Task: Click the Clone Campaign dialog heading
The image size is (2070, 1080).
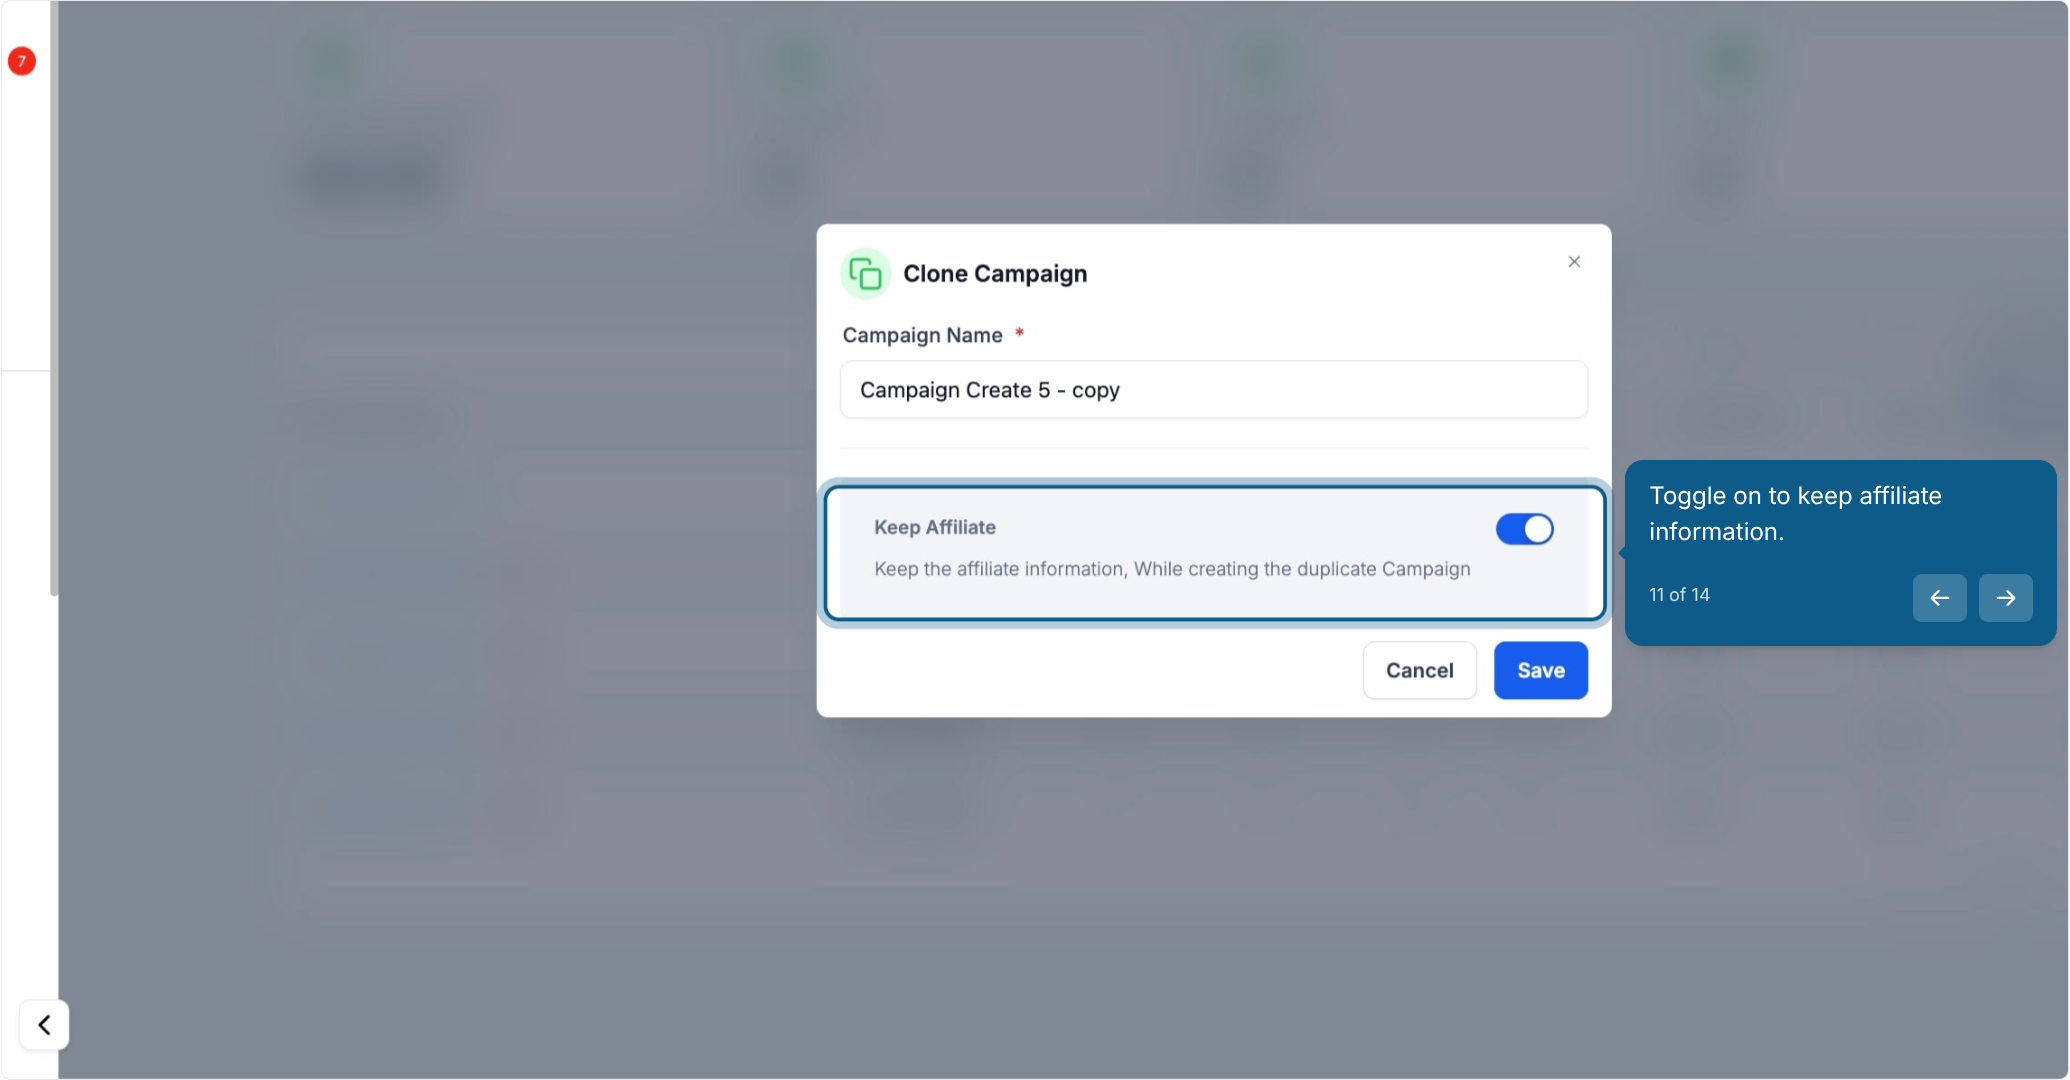Action: pyautogui.click(x=994, y=274)
